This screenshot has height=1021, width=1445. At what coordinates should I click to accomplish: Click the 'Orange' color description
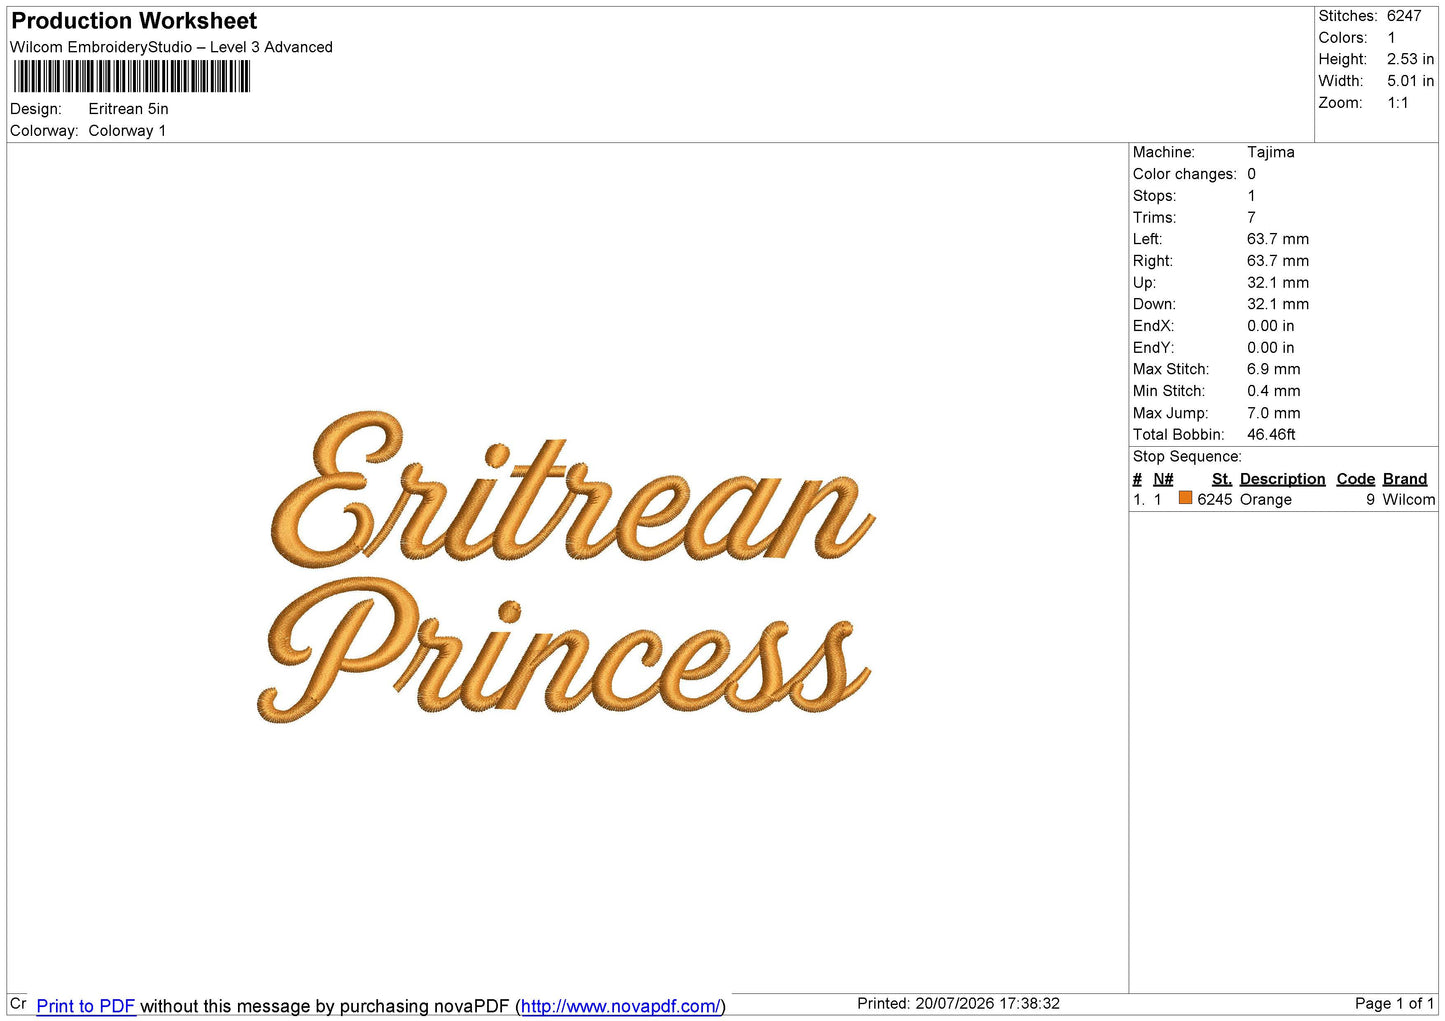click(1266, 500)
